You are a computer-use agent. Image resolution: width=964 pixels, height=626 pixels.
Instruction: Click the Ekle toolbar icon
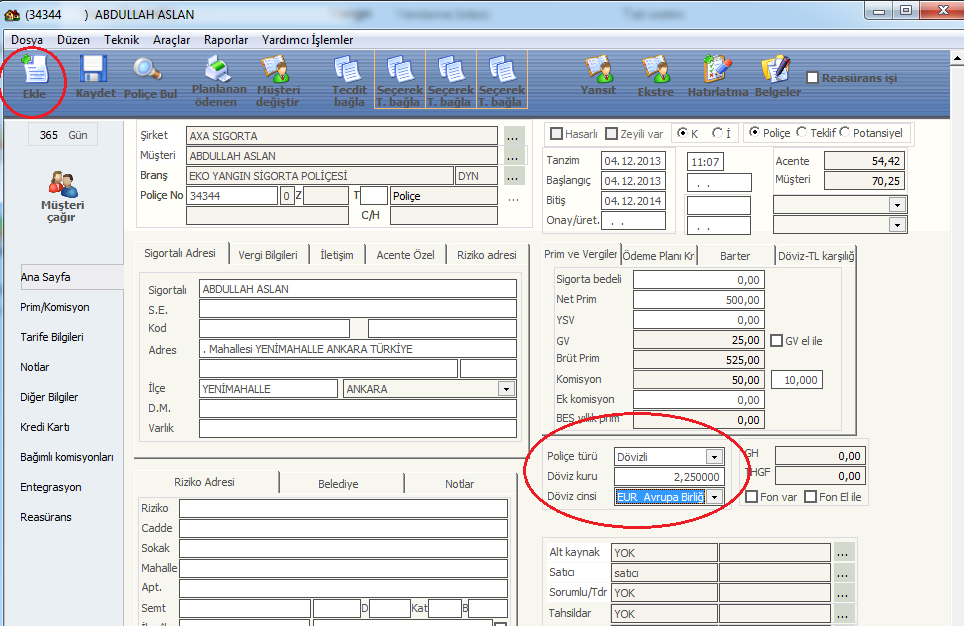point(35,76)
